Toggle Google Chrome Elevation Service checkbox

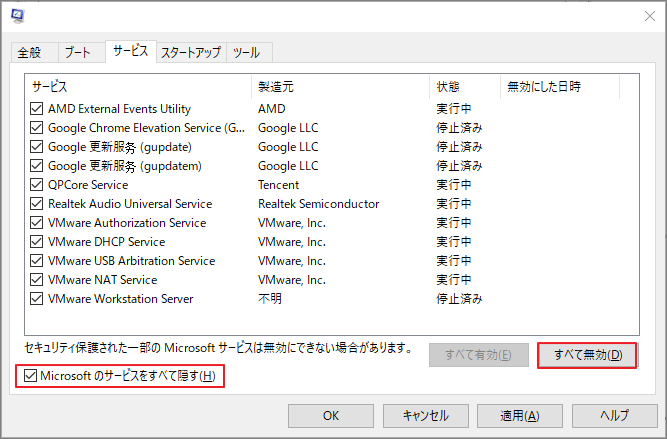[x=37, y=128]
